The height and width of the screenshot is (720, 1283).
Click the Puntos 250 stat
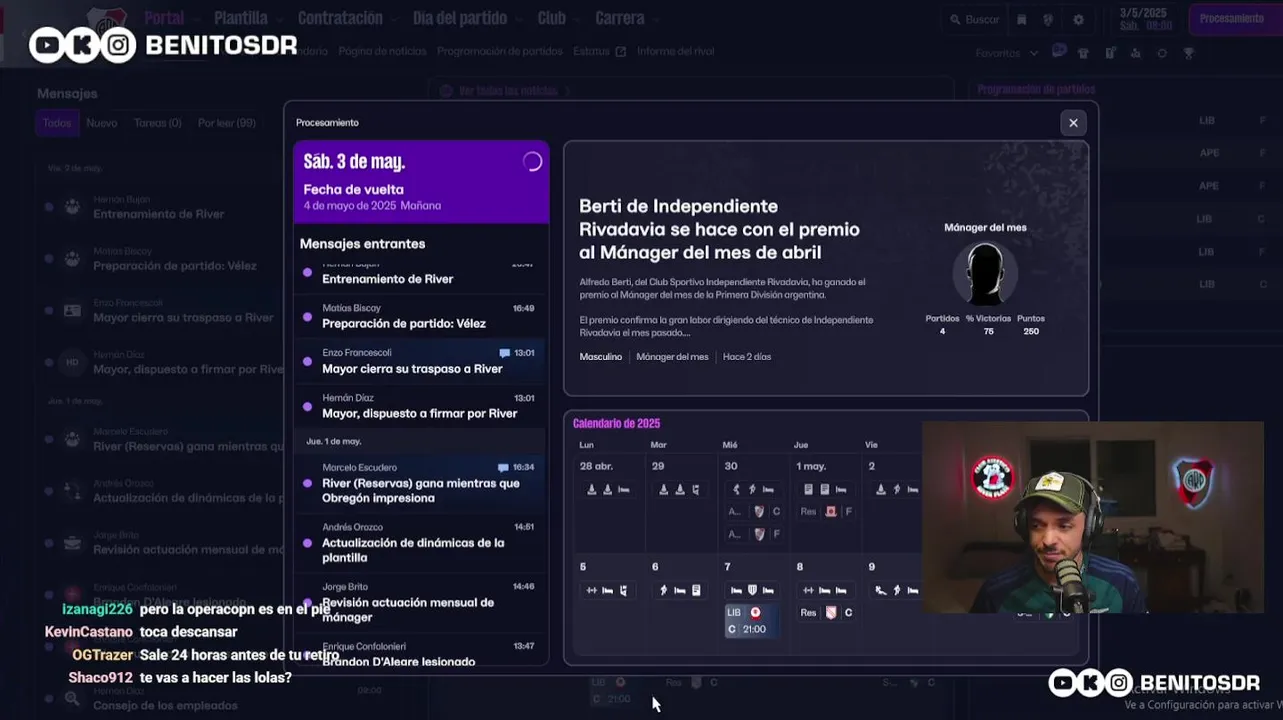1030,325
